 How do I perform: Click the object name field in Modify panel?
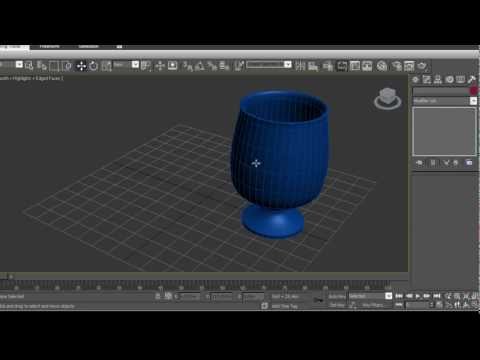coord(441,91)
